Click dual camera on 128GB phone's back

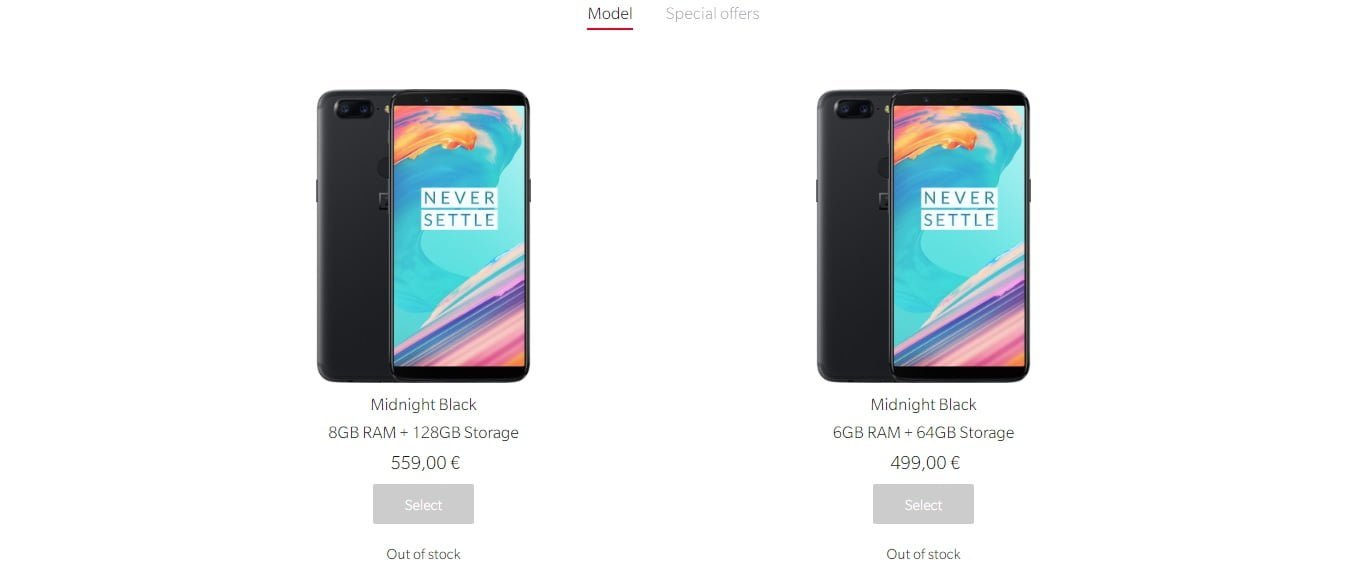click(353, 107)
